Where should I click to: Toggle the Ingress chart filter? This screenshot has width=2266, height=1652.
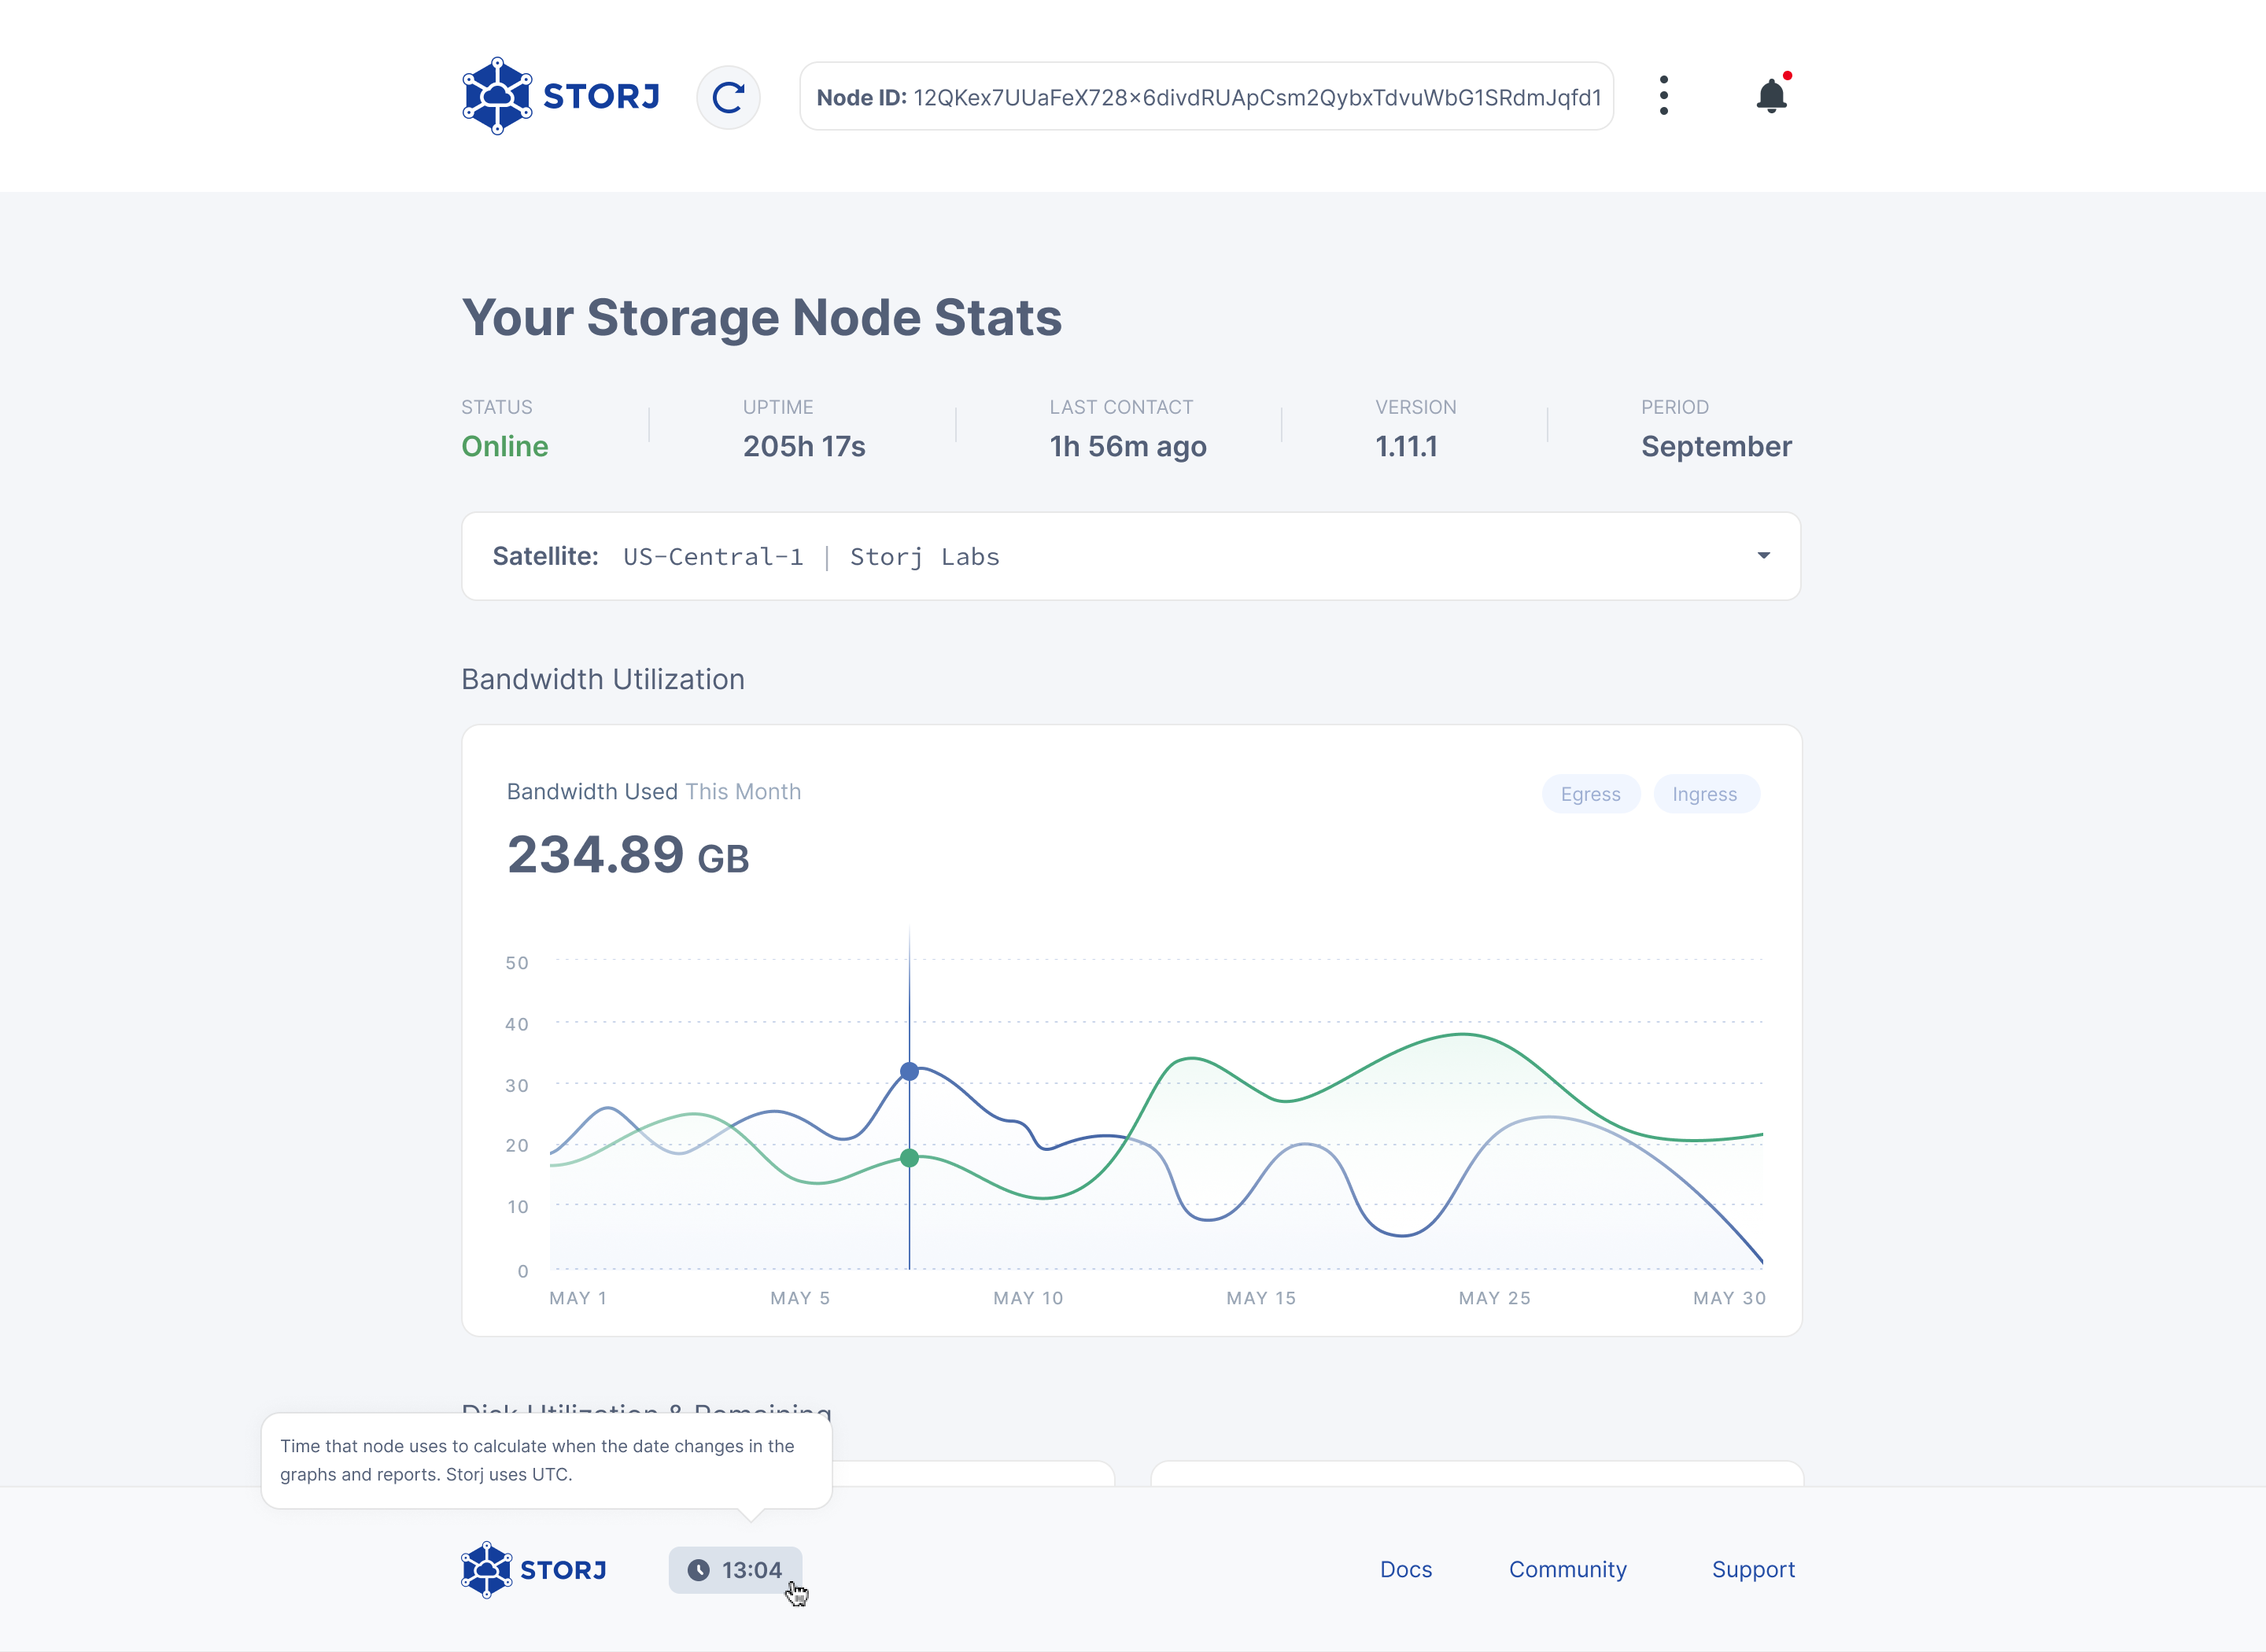(1704, 794)
